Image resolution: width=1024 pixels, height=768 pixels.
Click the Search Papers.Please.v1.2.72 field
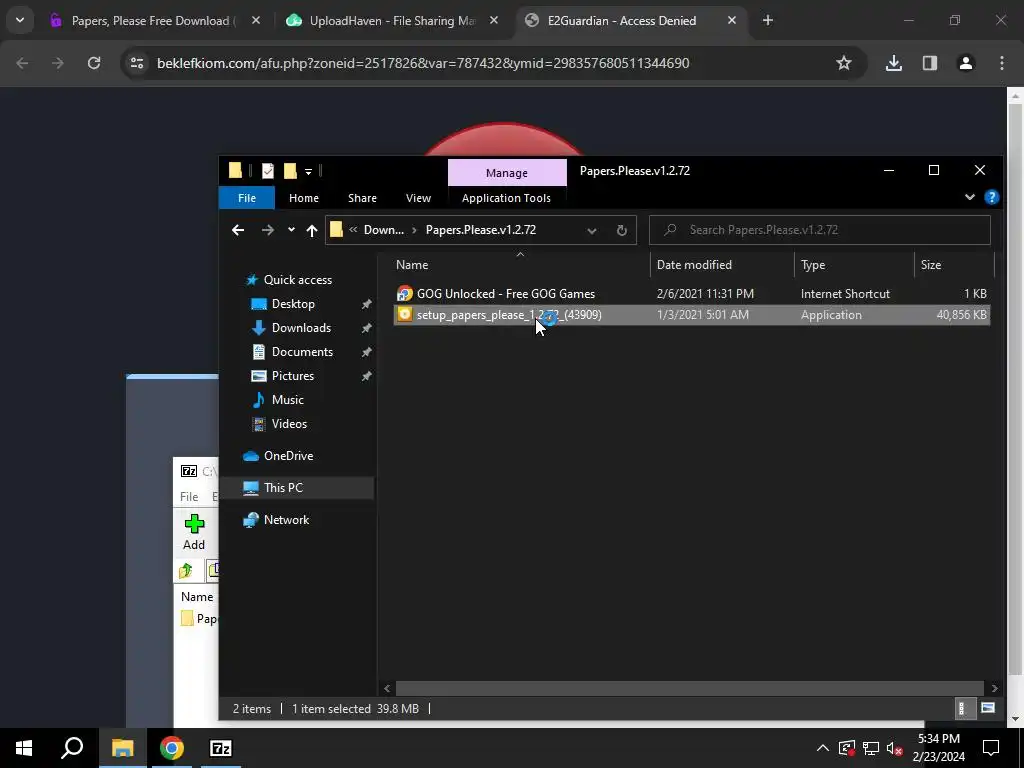820,230
